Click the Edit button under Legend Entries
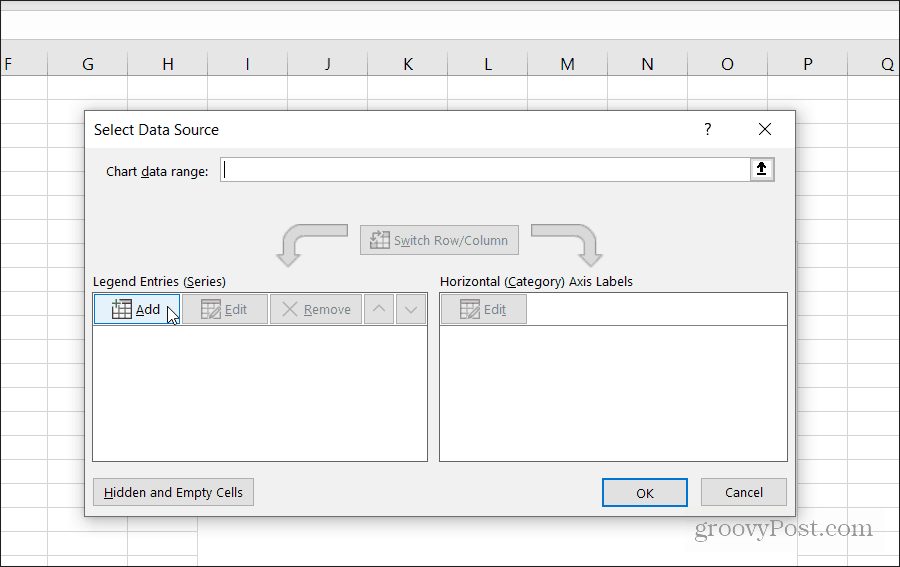The image size is (900, 567). click(x=224, y=309)
